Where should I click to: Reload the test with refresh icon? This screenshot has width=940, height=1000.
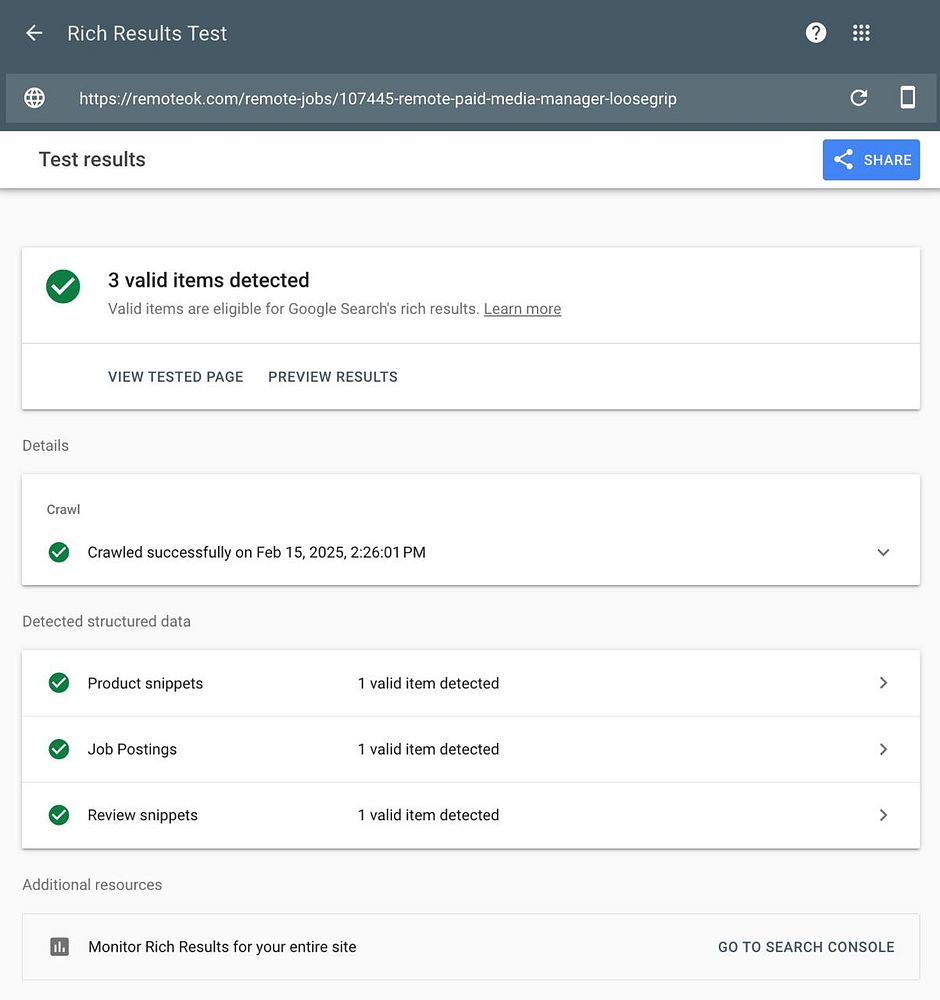[x=858, y=98]
